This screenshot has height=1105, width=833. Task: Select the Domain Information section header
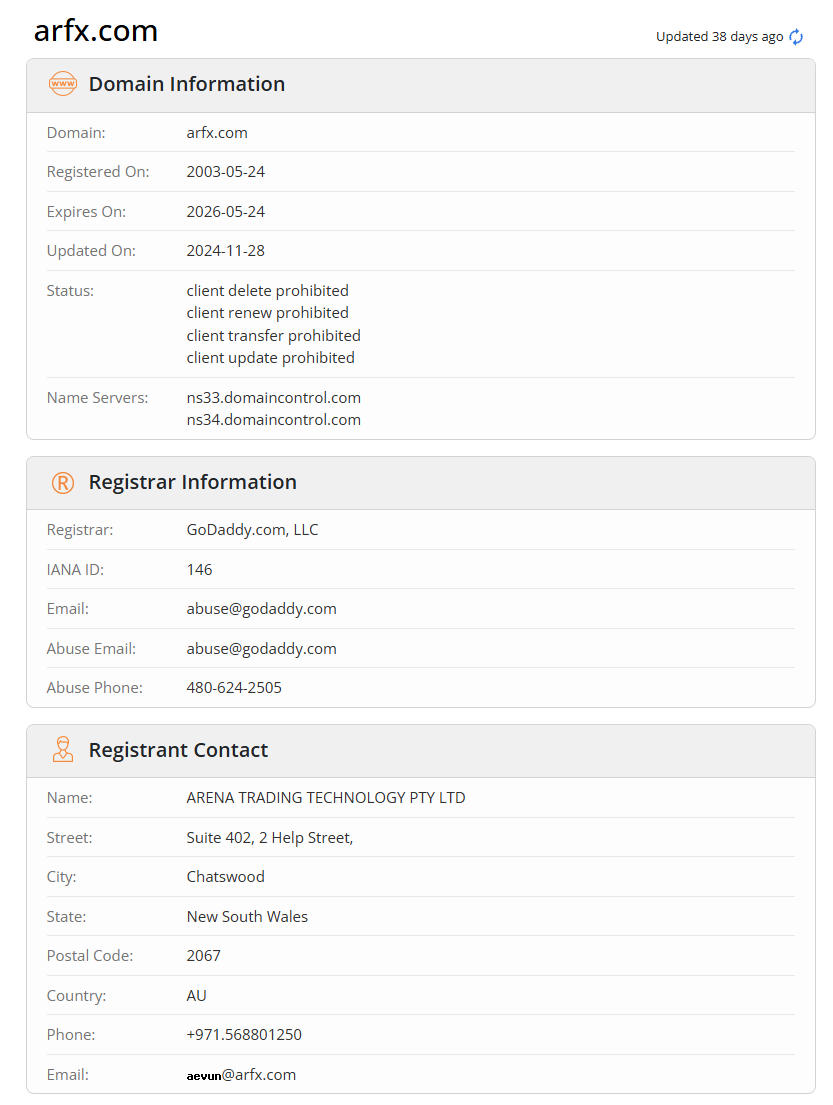point(187,84)
